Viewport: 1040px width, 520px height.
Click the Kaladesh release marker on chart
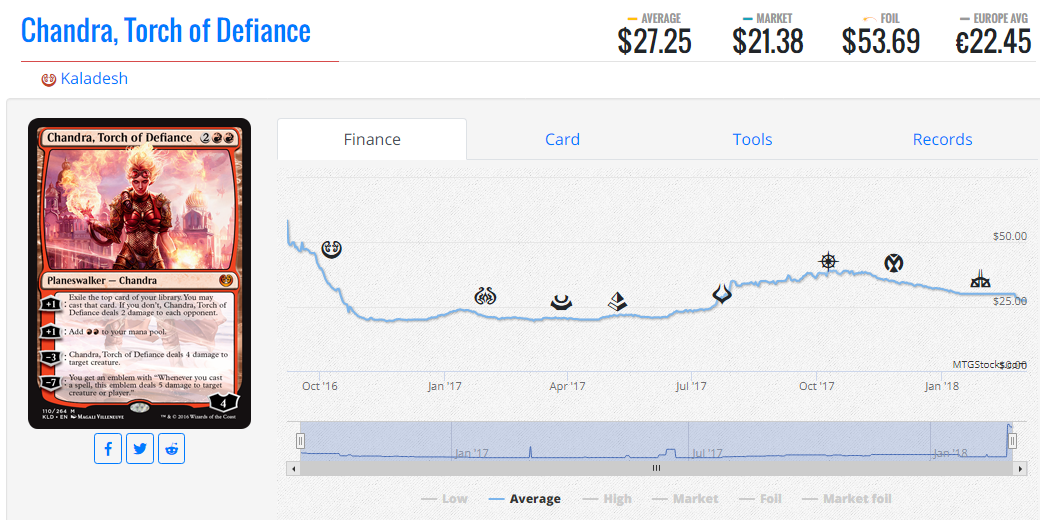332,249
